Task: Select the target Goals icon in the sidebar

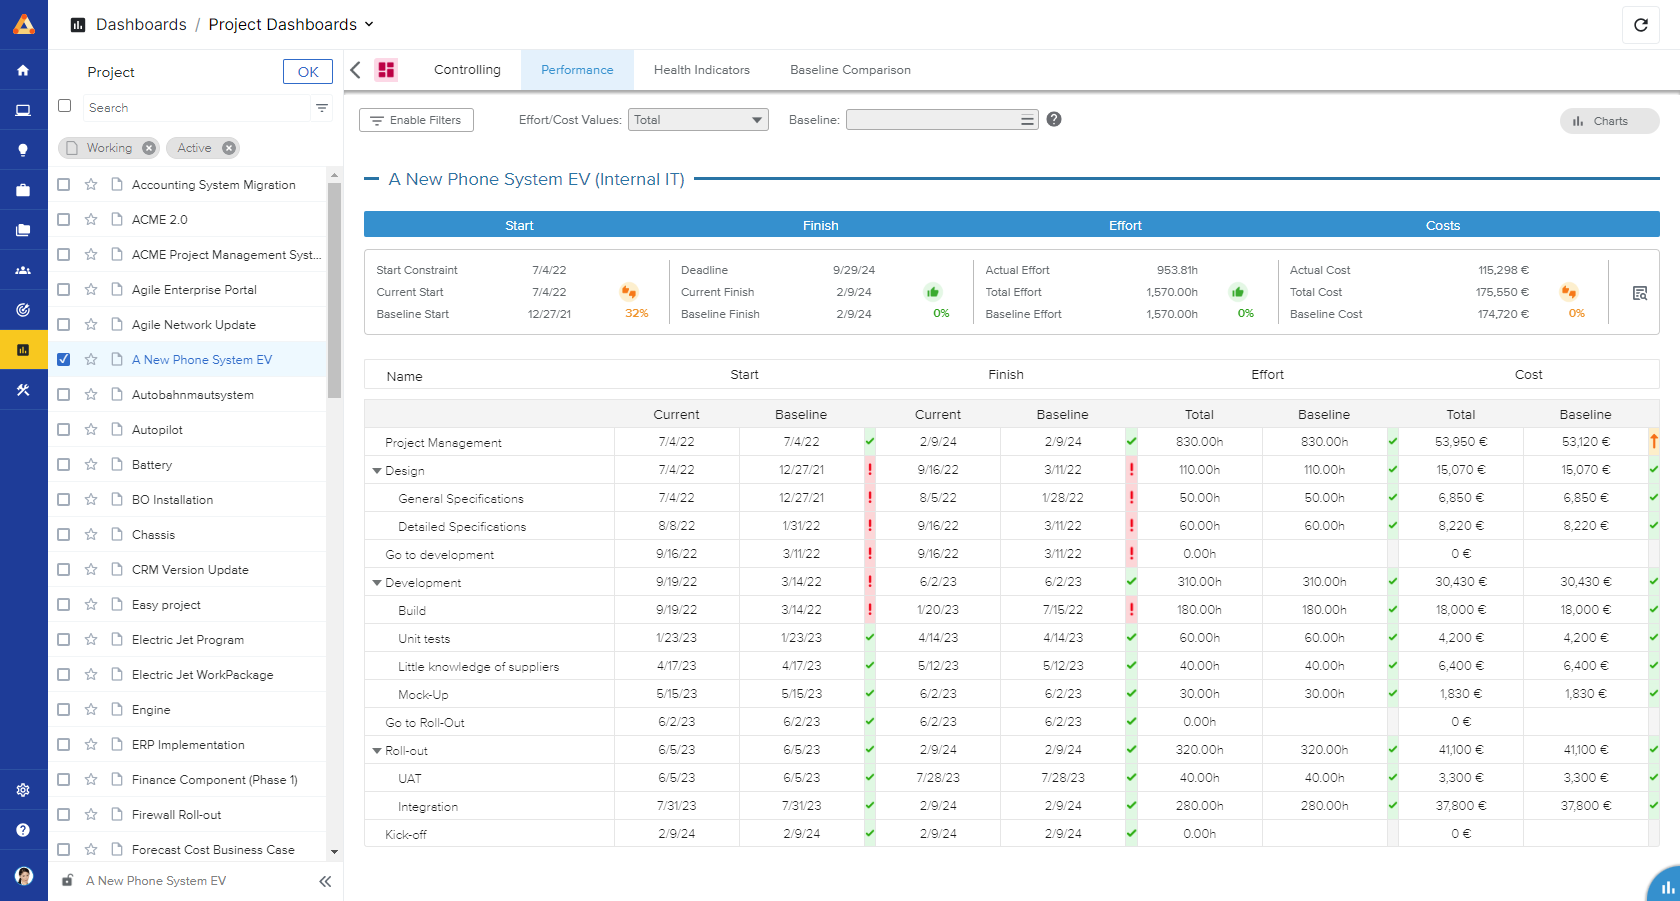Action: pos(24,310)
